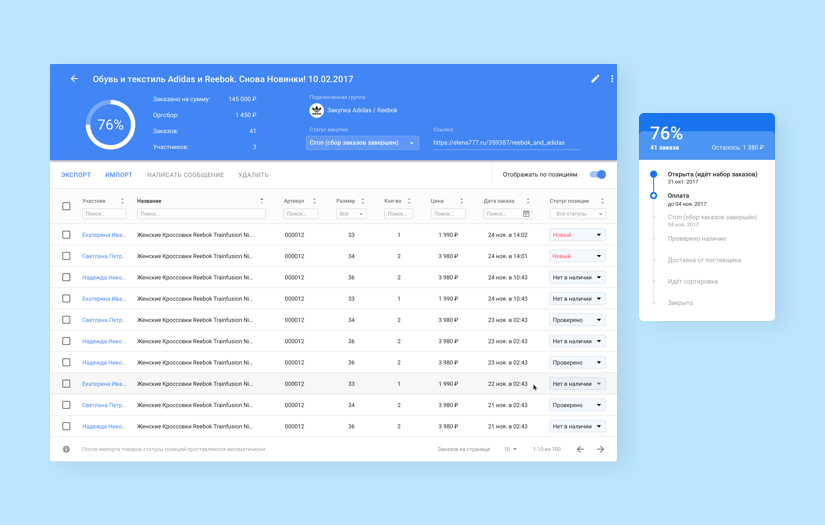Go to next page arrow

coord(600,449)
